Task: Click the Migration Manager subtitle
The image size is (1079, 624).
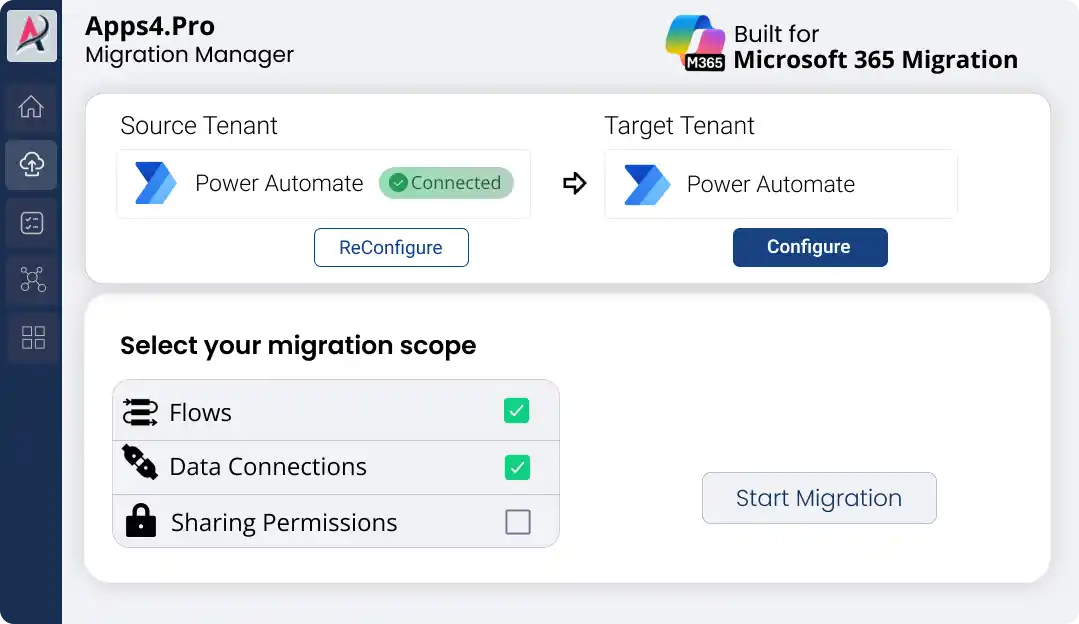Action: (189, 54)
